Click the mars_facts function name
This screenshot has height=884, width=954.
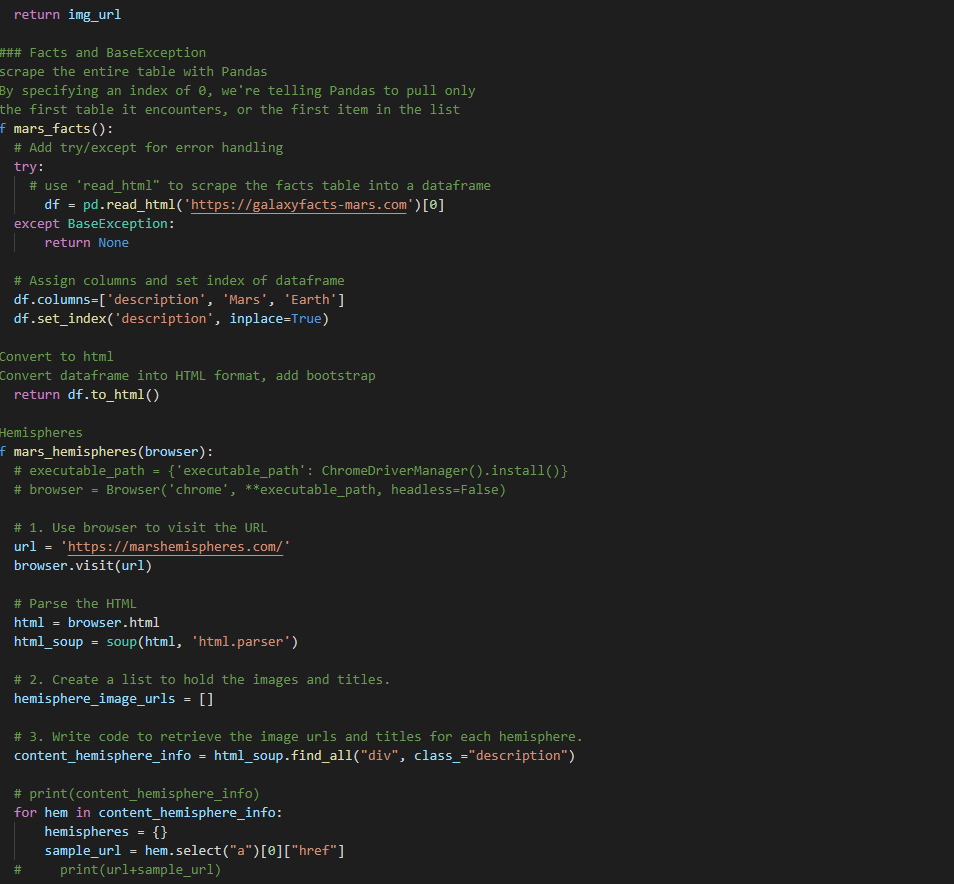click(x=48, y=128)
